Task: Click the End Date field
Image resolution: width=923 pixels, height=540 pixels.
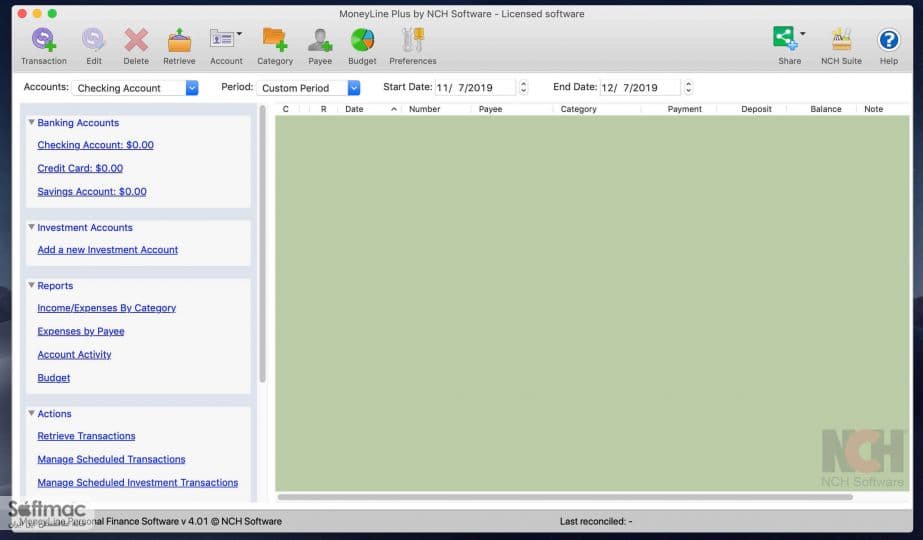Action: pyautogui.click(x=639, y=88)
